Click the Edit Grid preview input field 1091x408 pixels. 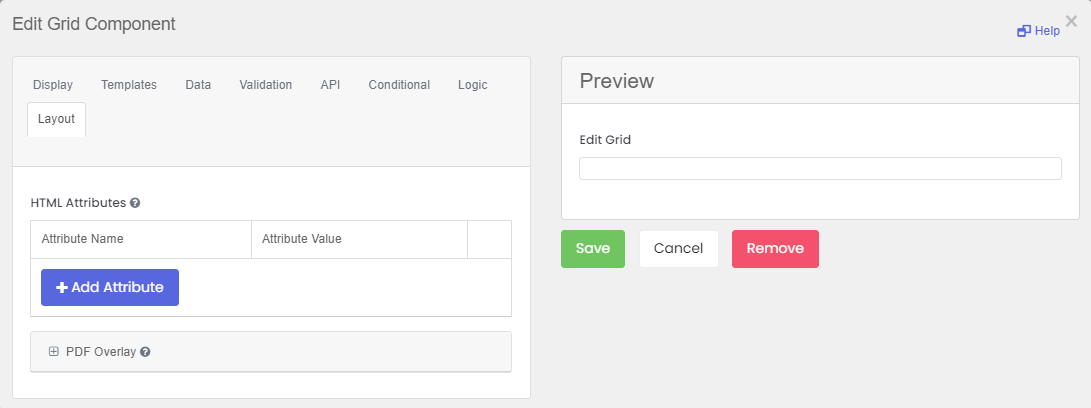coord(820,168)
